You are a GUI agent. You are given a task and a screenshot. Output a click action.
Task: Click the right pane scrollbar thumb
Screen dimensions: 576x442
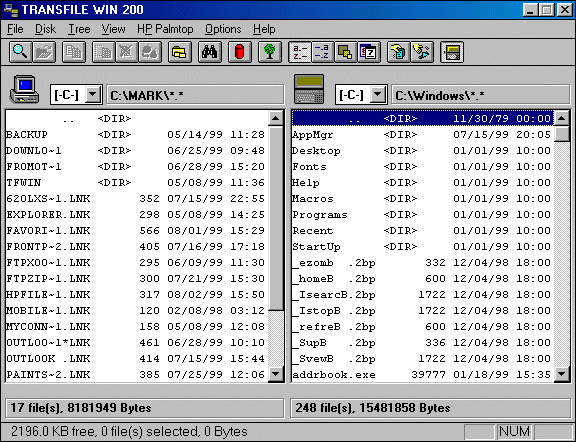pos(562,134)
